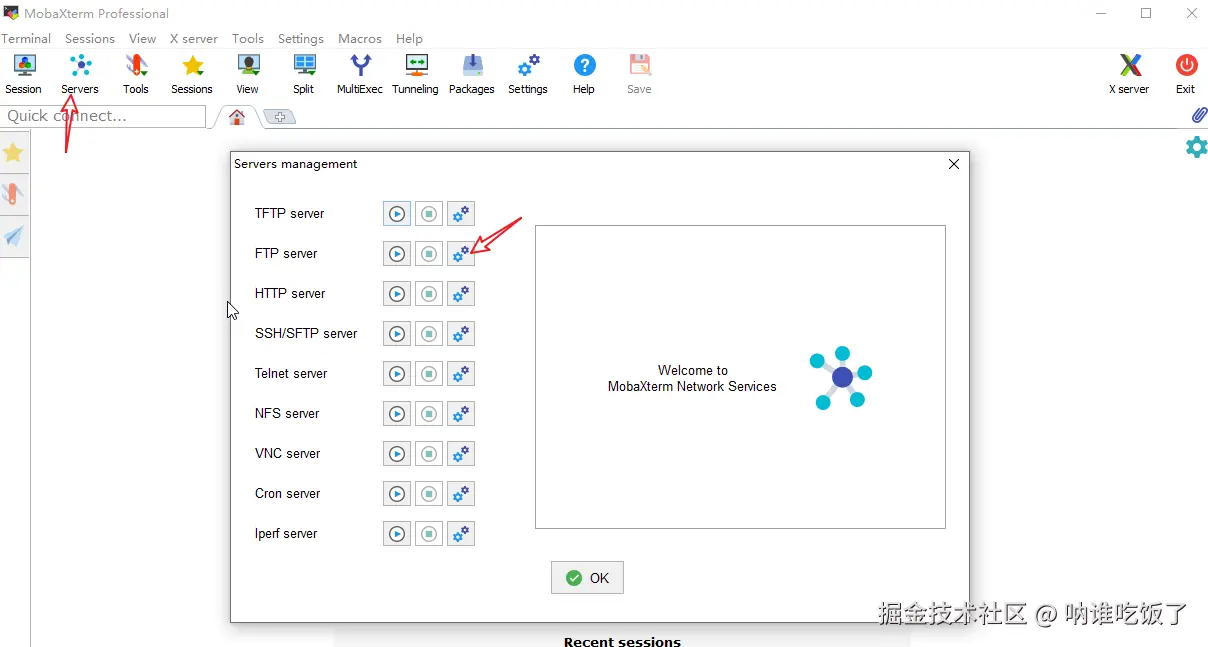The height and width of the screenshot is (647, 1208).
Task: Open the Terminal menu
Action: pyautogui.click(x=26, y=38)
